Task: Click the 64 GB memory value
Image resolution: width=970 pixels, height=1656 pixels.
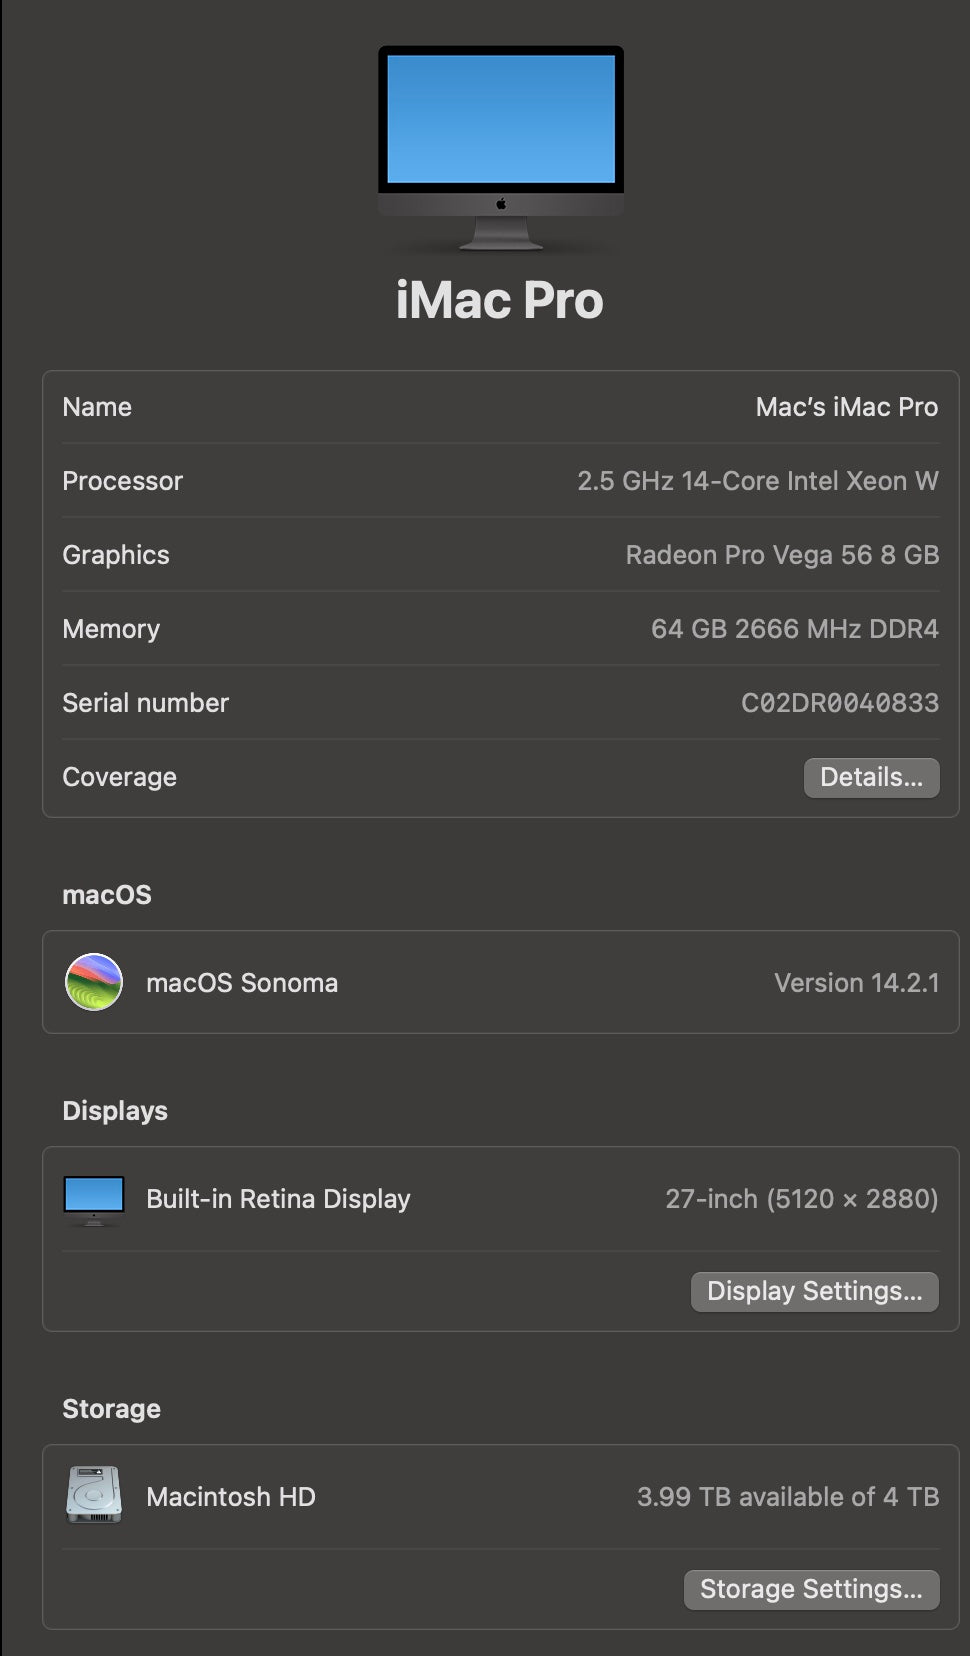Action: (794, 629)
